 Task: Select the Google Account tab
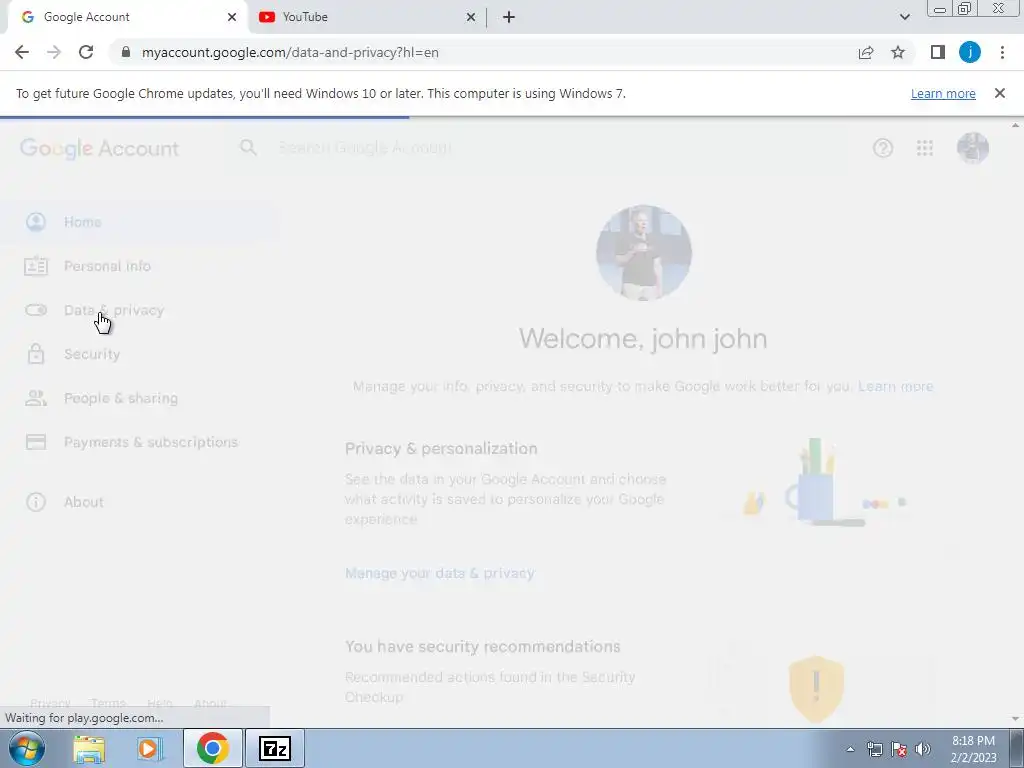(x=127, y=17)
